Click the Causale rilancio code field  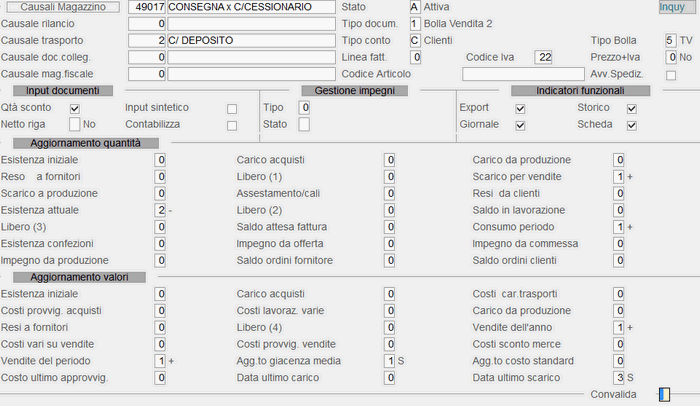point(147,24)
